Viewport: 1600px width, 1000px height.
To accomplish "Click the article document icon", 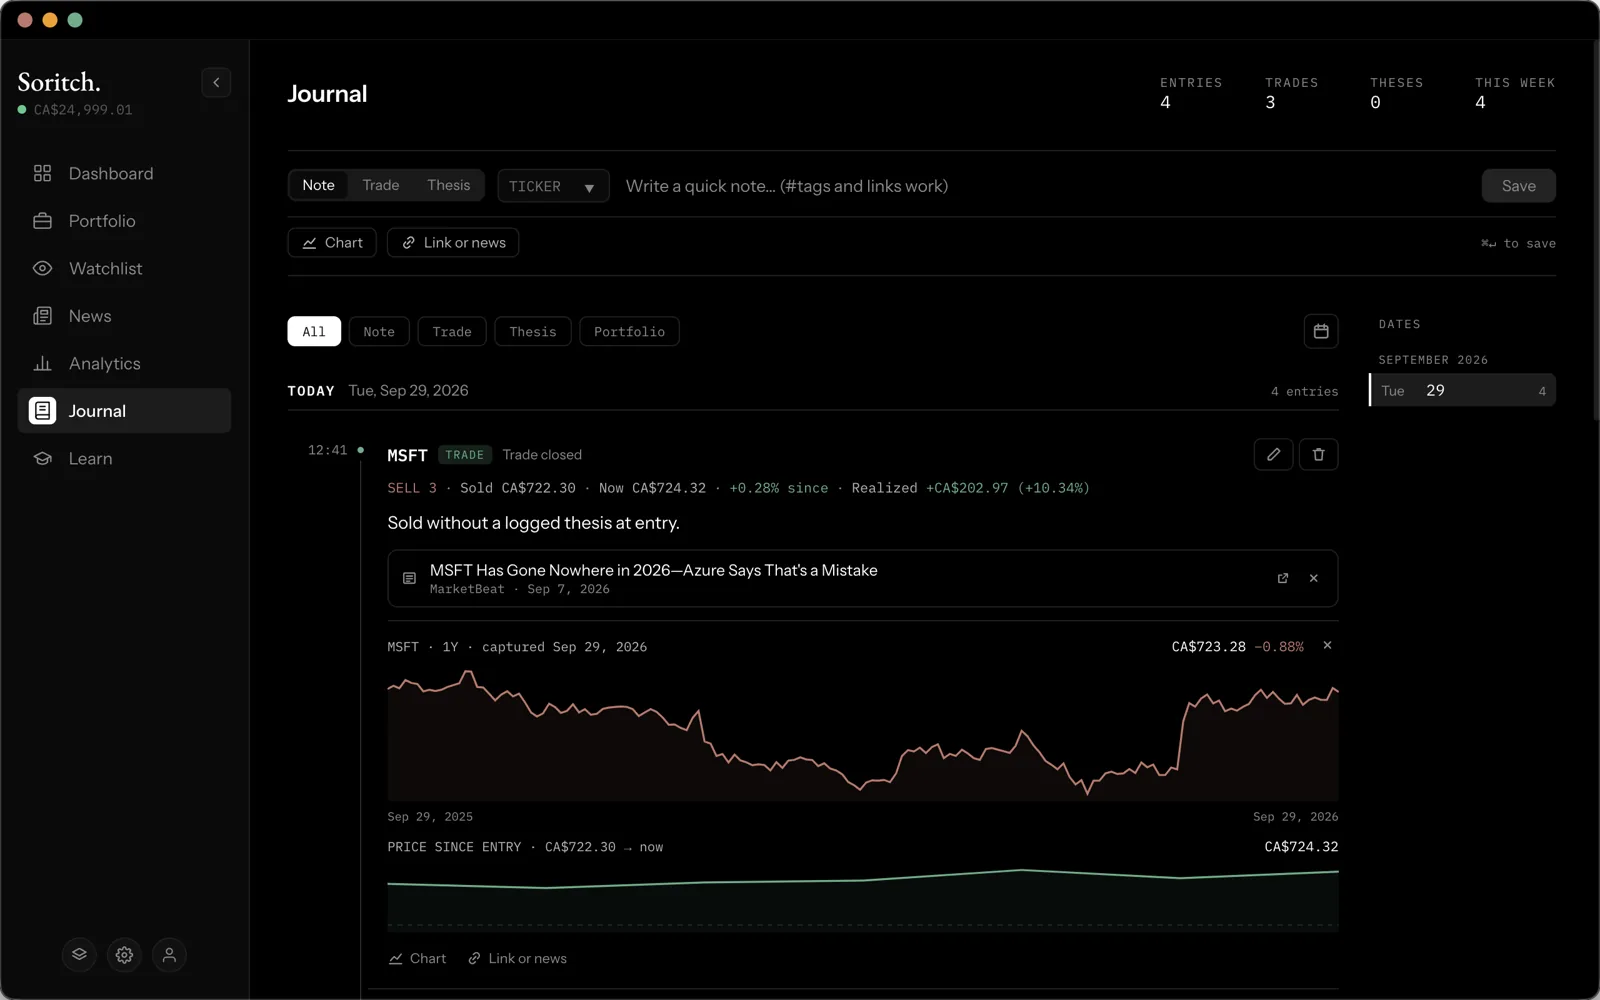I will point(409,578).
